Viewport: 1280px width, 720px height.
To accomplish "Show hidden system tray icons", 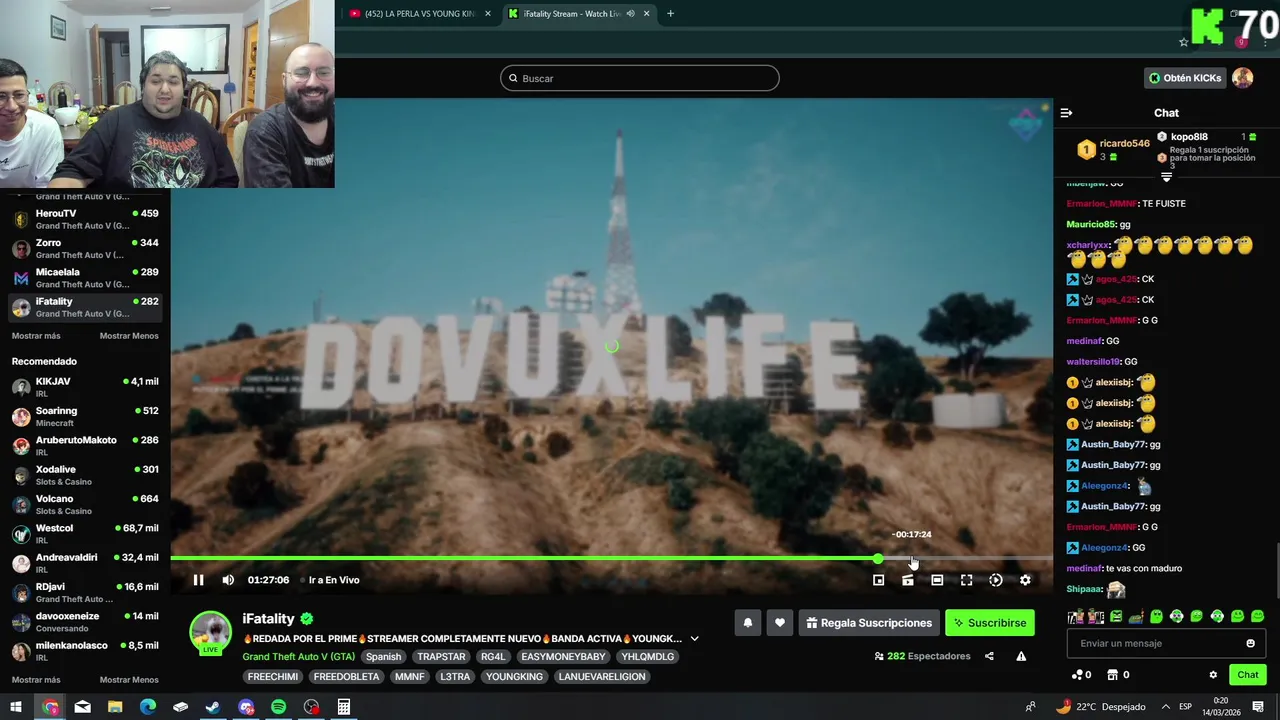I will click(x=1166, y=707).
